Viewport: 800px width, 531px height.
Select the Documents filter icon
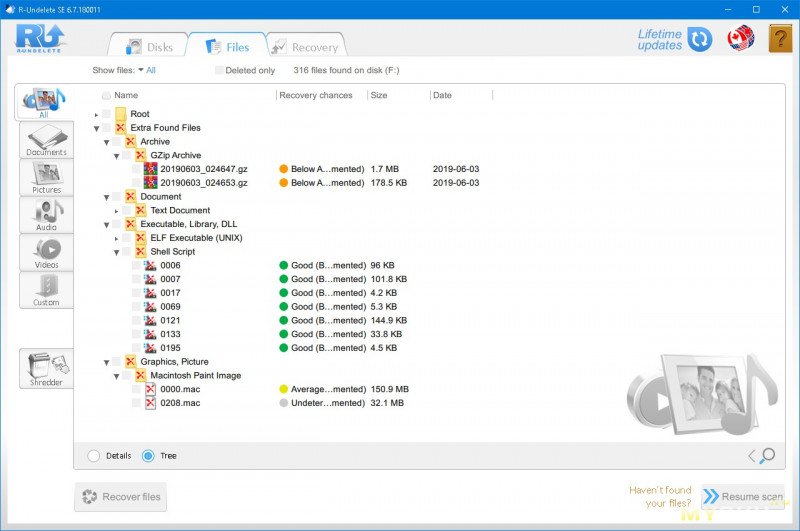pyautogui.click(x=46, y=141)
